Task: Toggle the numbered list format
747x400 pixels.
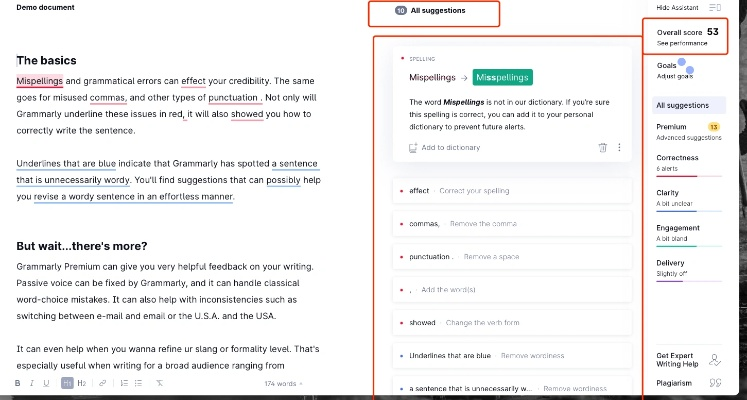Action: click(124, 383)
